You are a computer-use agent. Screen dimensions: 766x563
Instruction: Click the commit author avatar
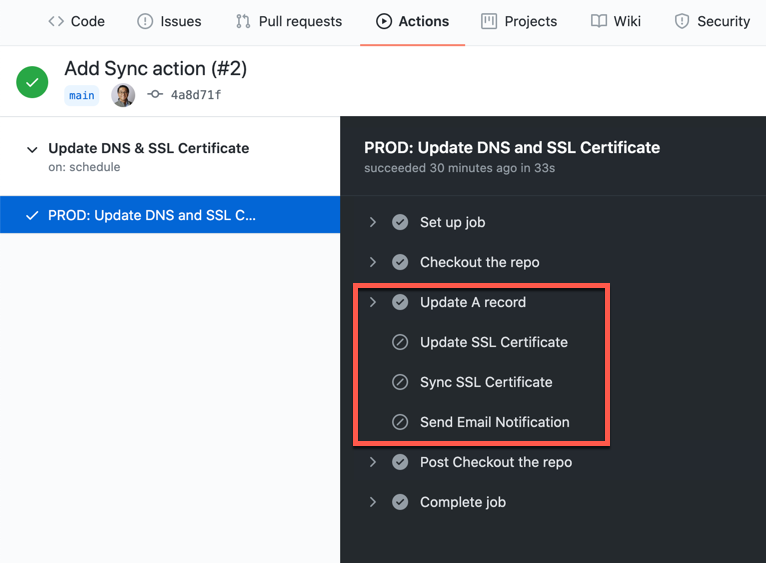pos(123,95)
